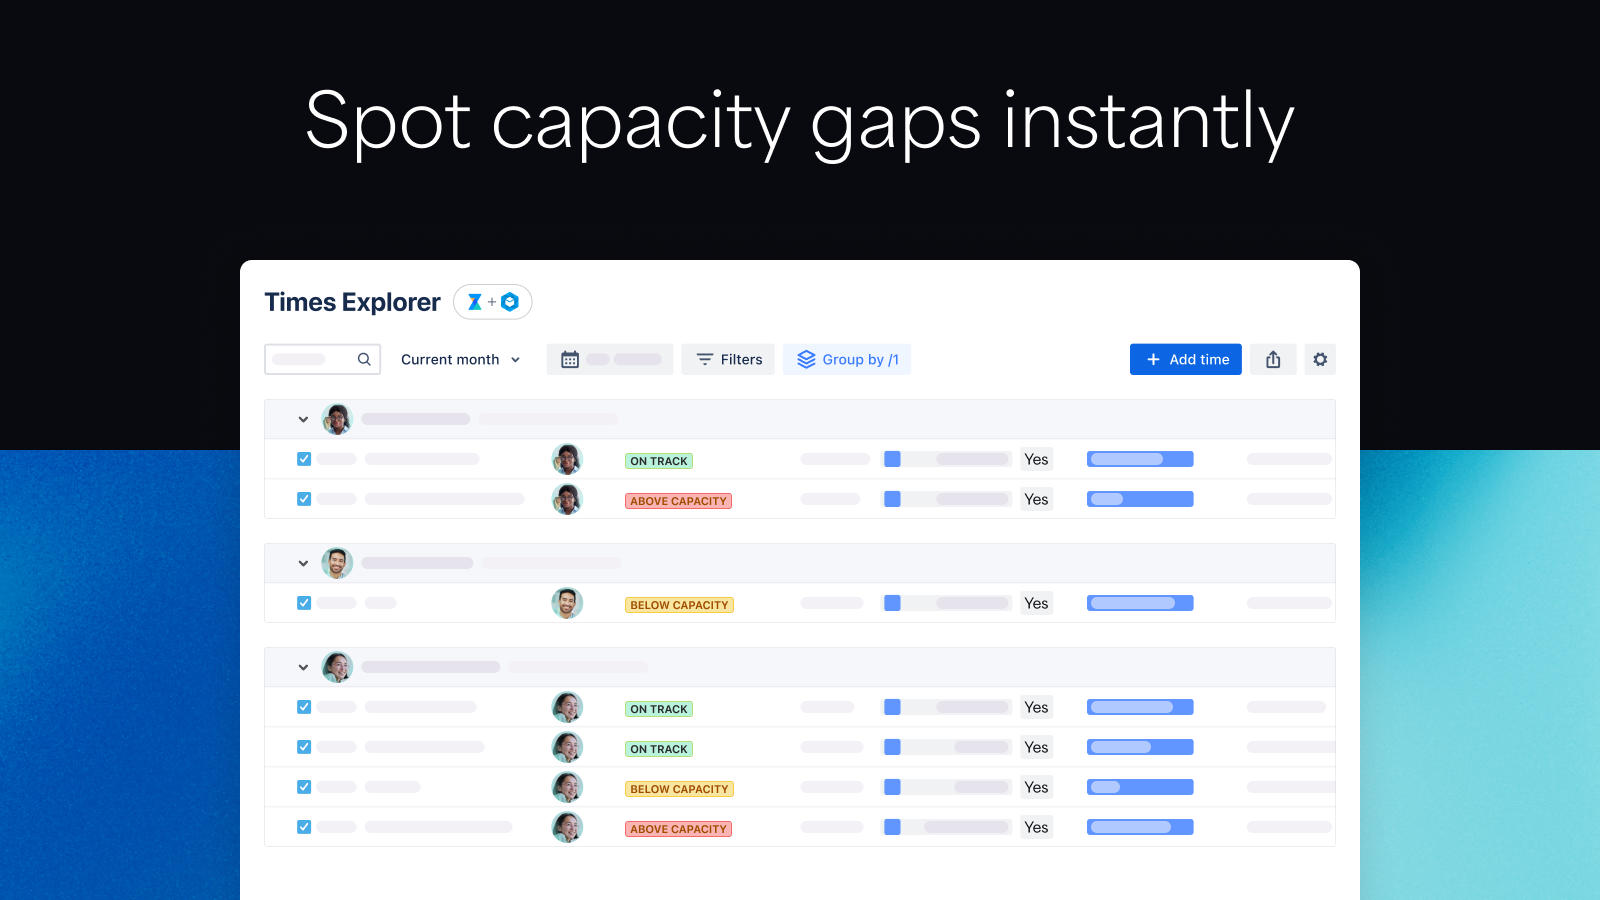Open the Filters menu
Image resolution: width=1600 pixels, height=900 pixels.
(728, 360)
